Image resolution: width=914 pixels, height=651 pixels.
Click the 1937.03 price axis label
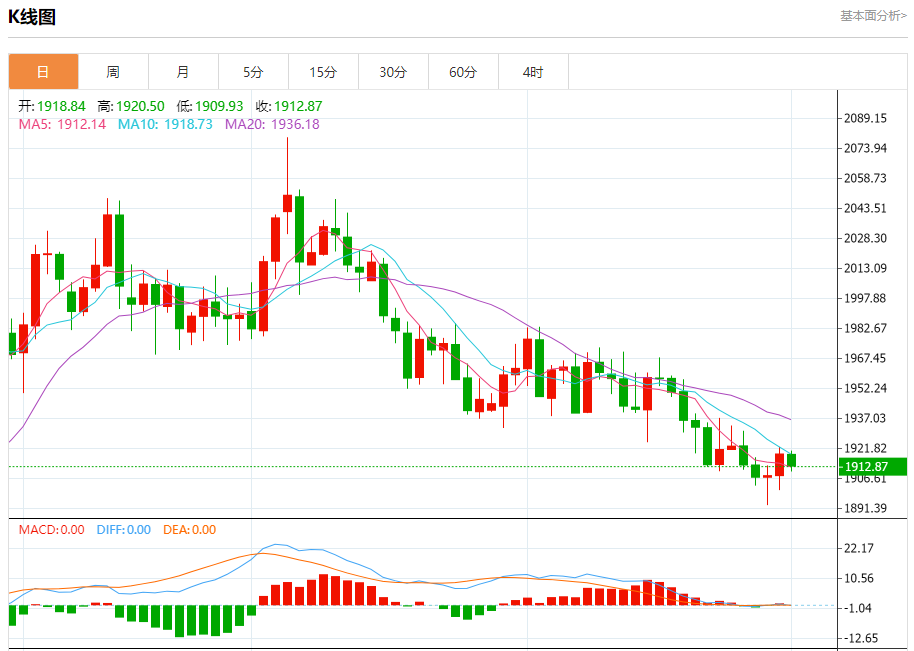[865, 418]
